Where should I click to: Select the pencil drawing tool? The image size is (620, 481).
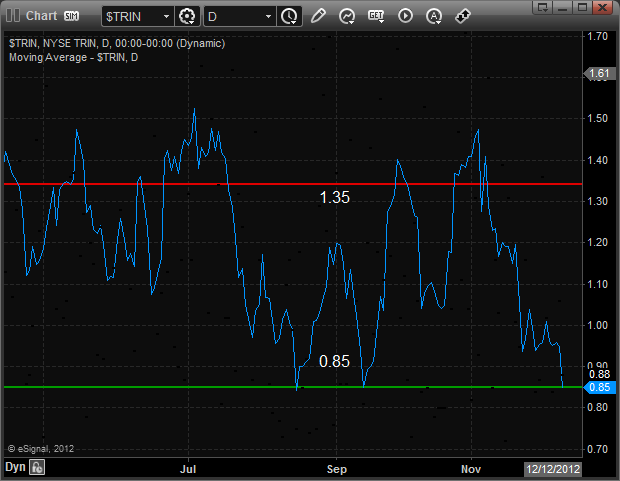click(x=318, y=16)
